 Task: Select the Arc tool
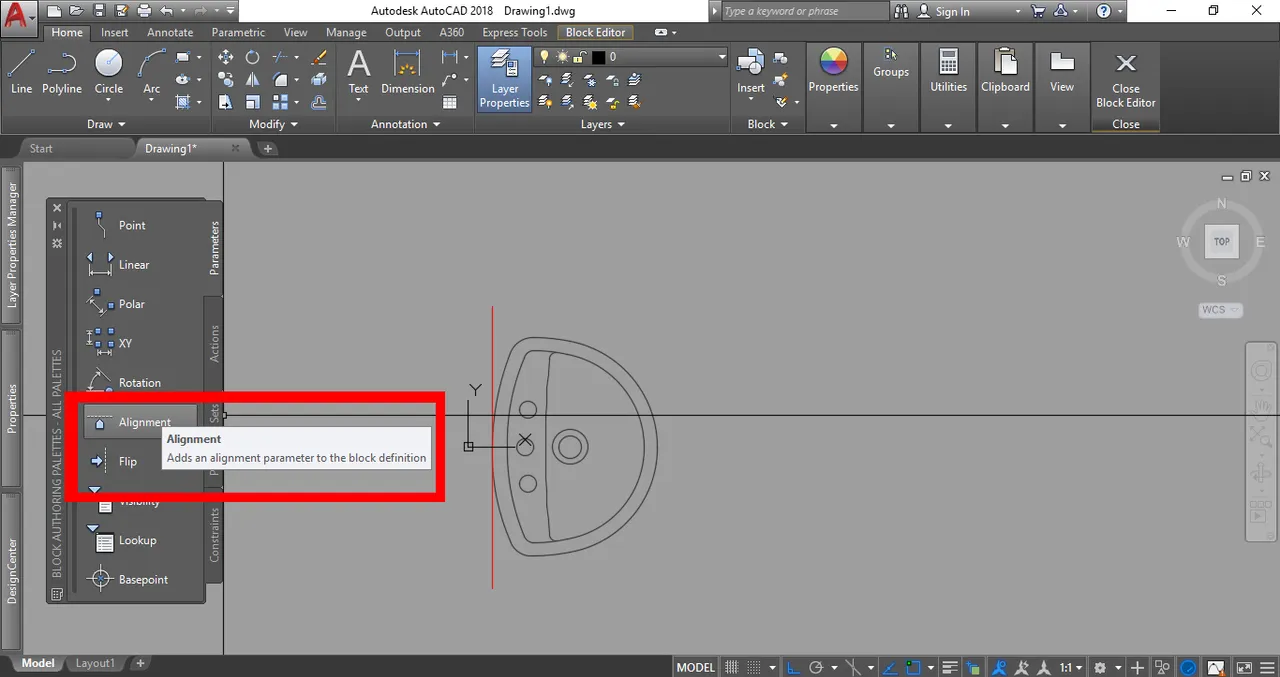[x=152, y=73]
